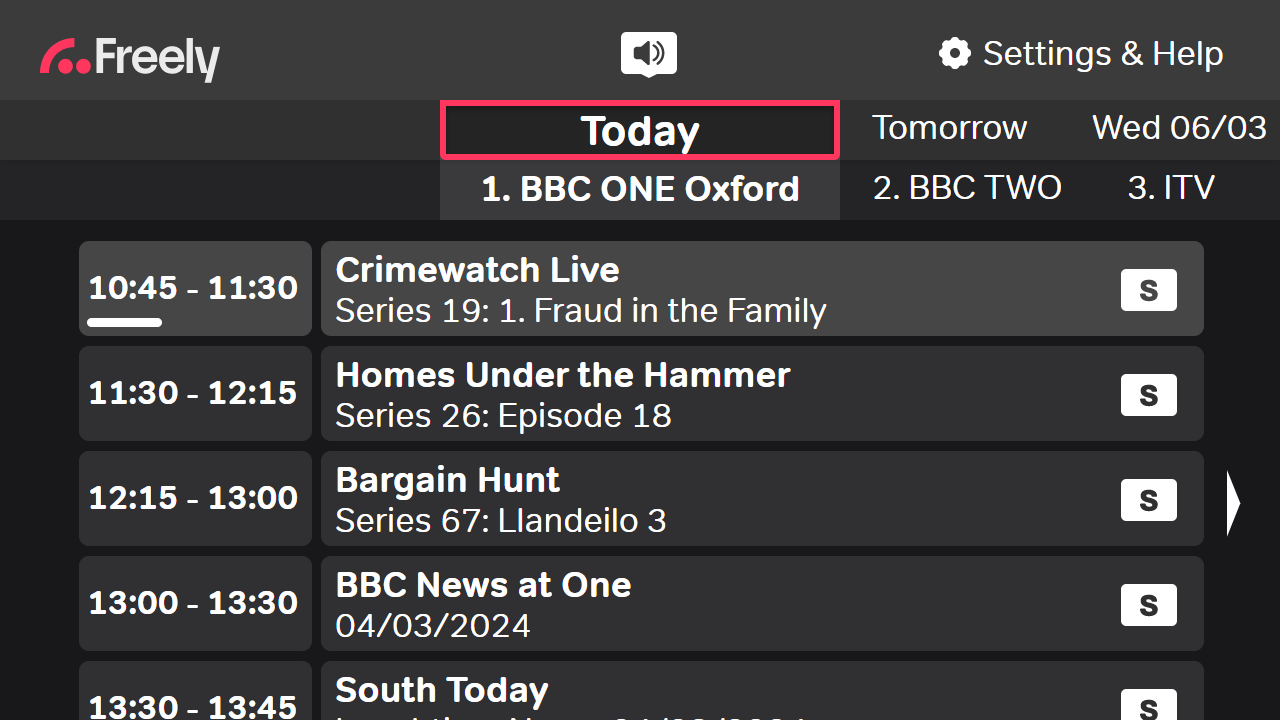
Task: Switch to the ITV channel
Action: [1170, 188]
